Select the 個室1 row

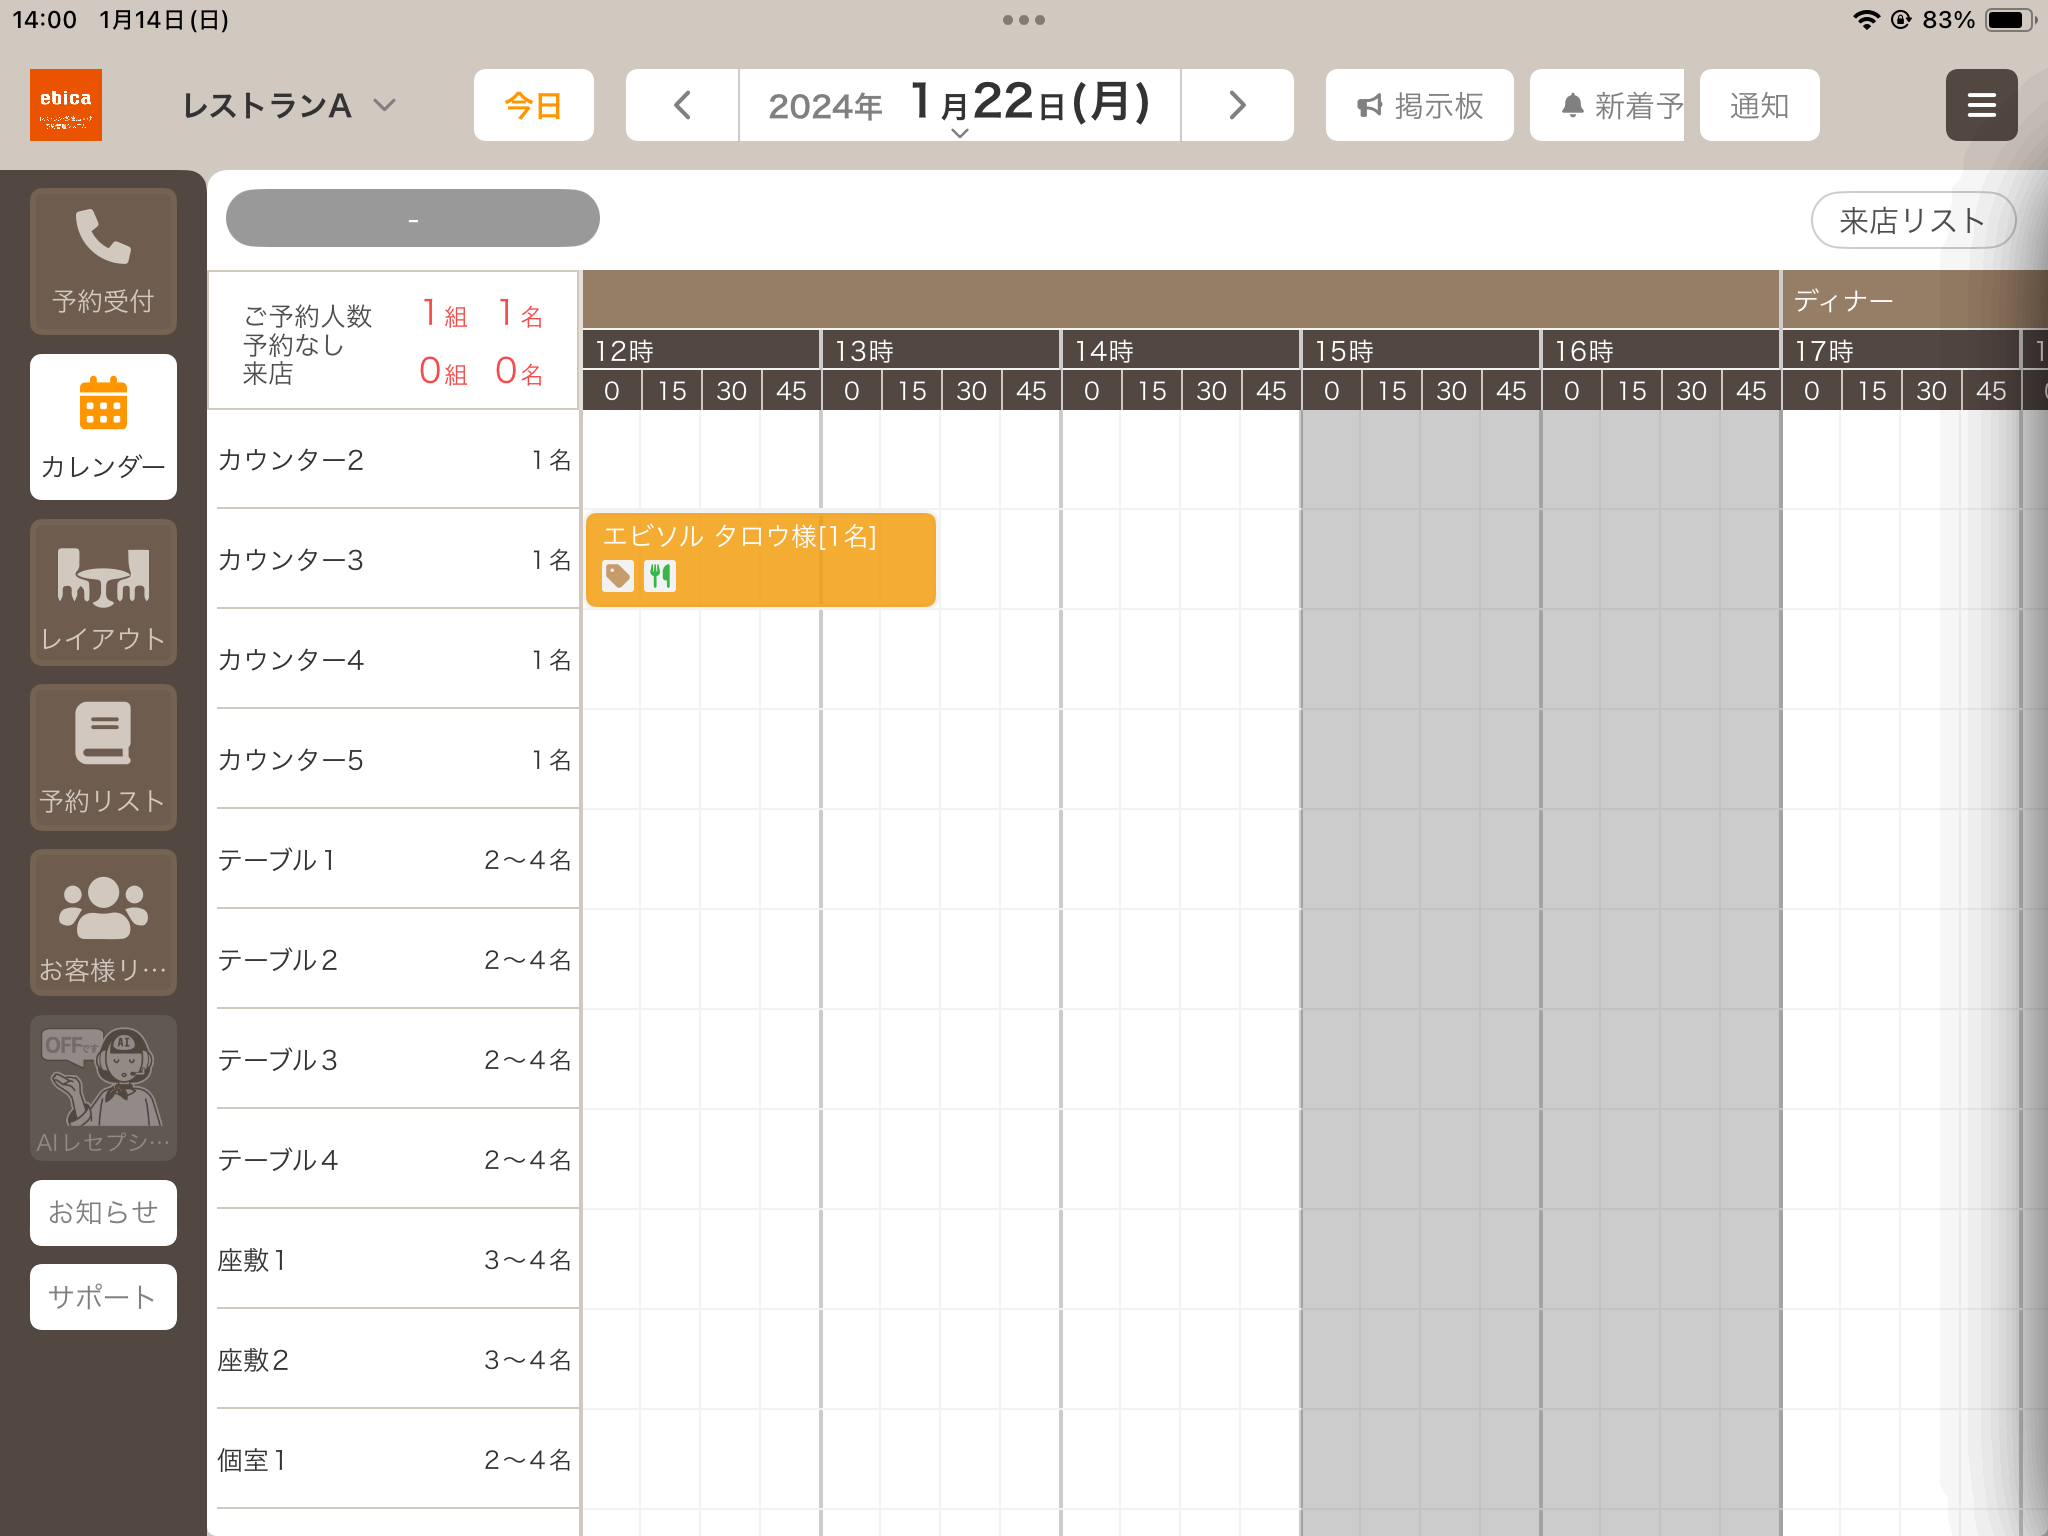394,1460
